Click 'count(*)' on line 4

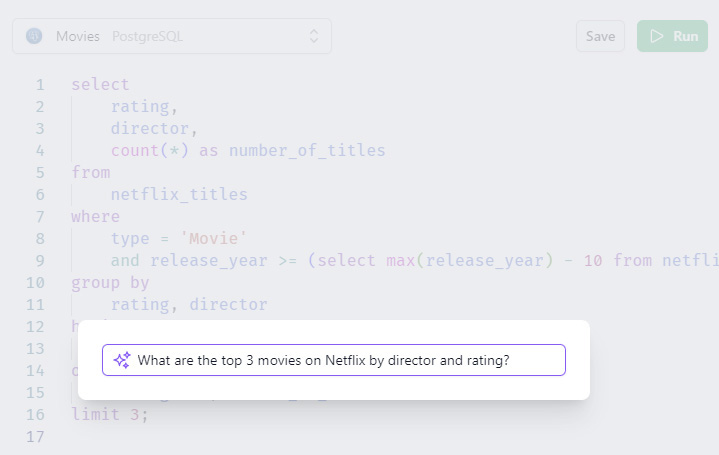149,150
